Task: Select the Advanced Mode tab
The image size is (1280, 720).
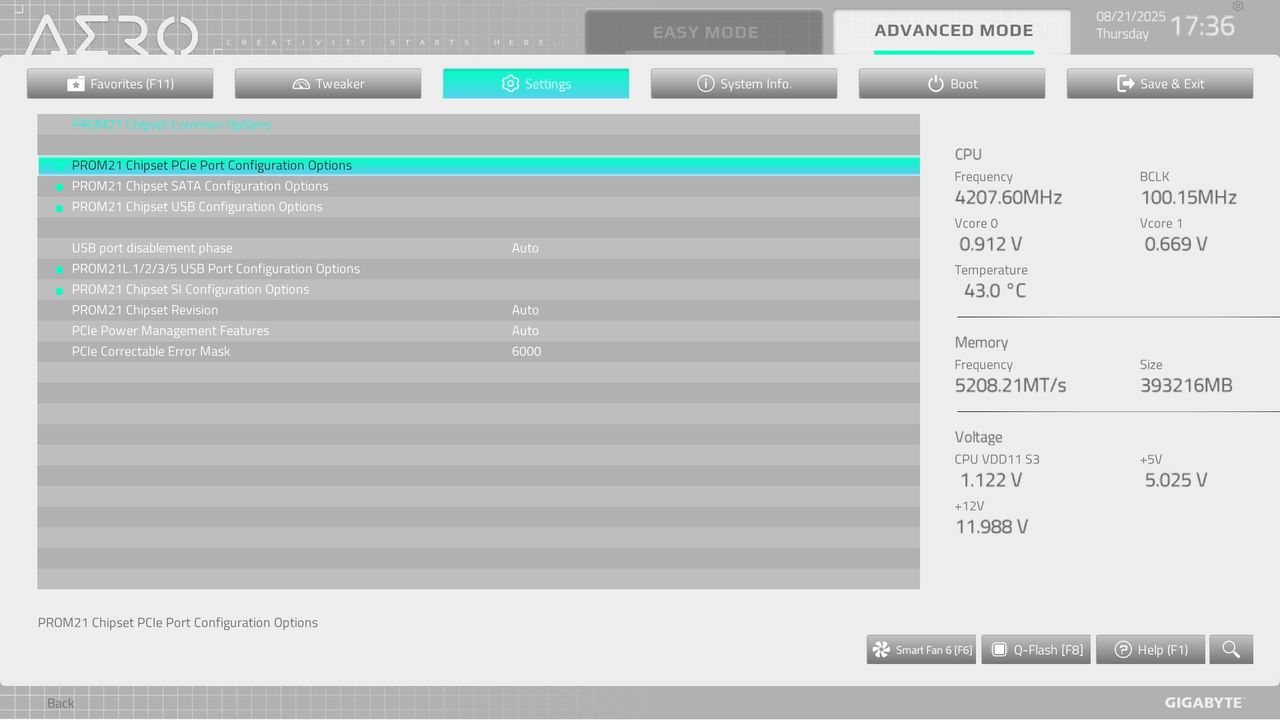Action: [953, 30]
